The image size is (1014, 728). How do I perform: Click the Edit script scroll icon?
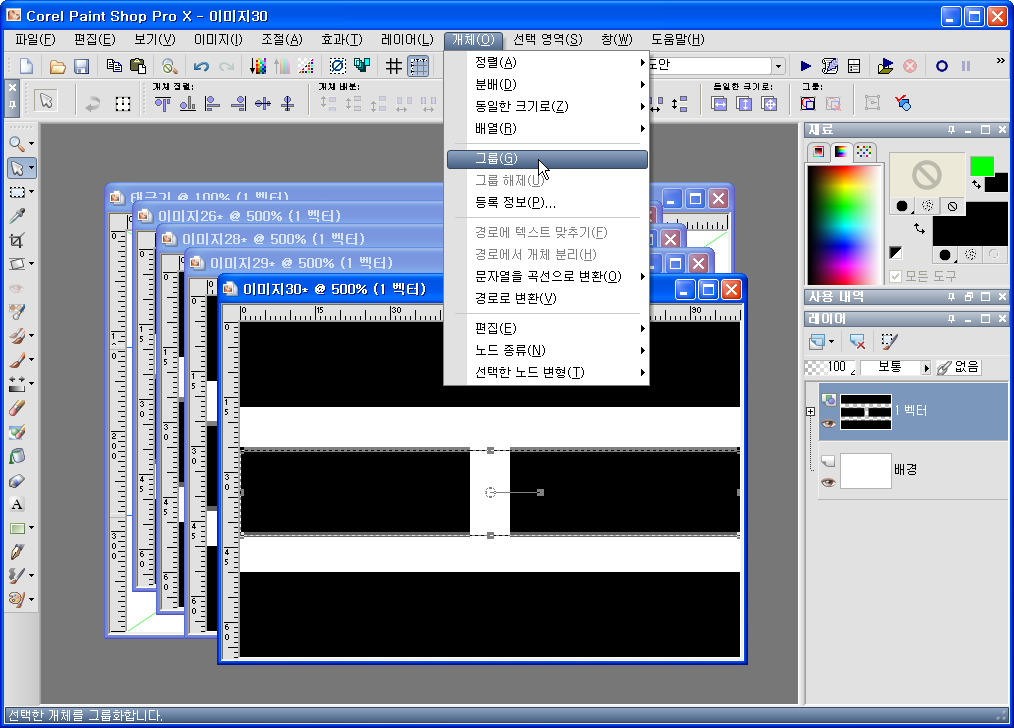(830, 65)
